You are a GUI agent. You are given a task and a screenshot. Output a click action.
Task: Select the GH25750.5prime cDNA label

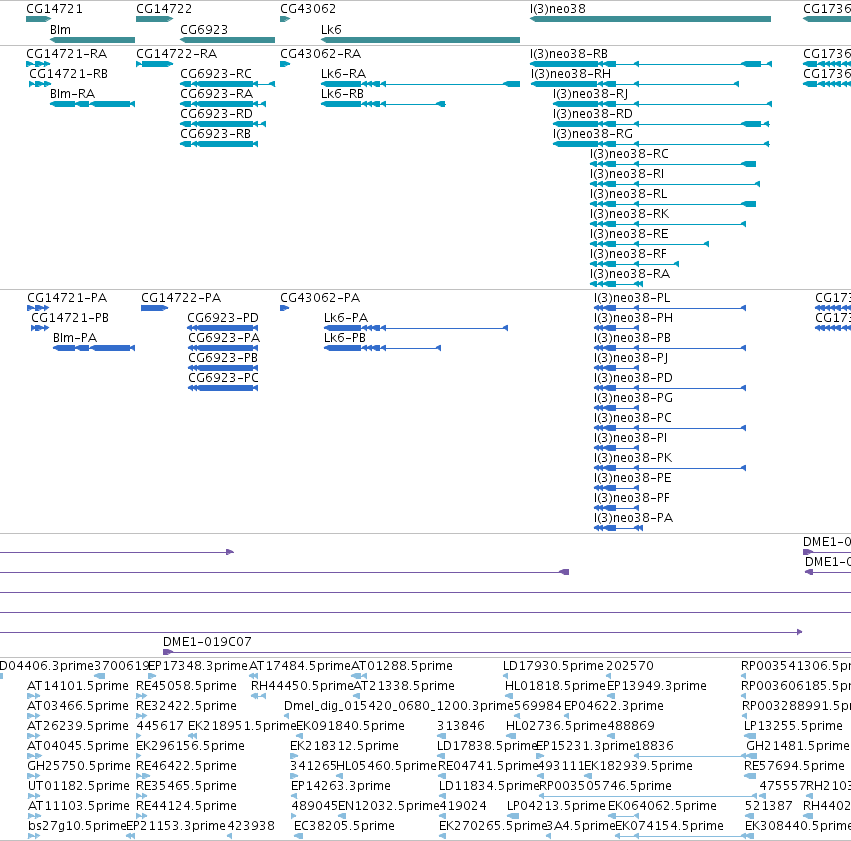click(79, 766)
